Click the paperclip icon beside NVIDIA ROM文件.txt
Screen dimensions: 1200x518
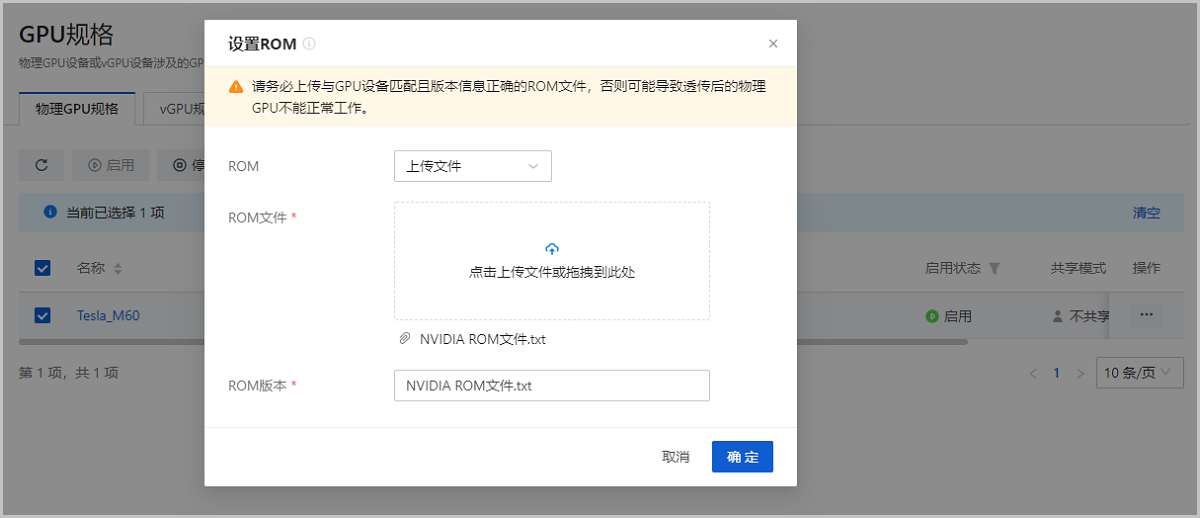pyautogui.click(x=405, y=339)
